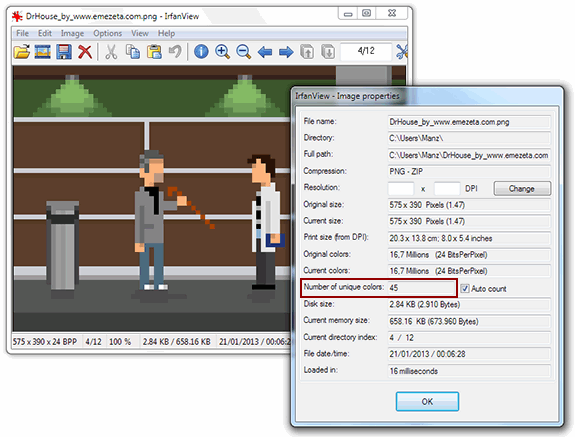Delete file using red X icon
The image size is (575, 437).
coord(85,52)
